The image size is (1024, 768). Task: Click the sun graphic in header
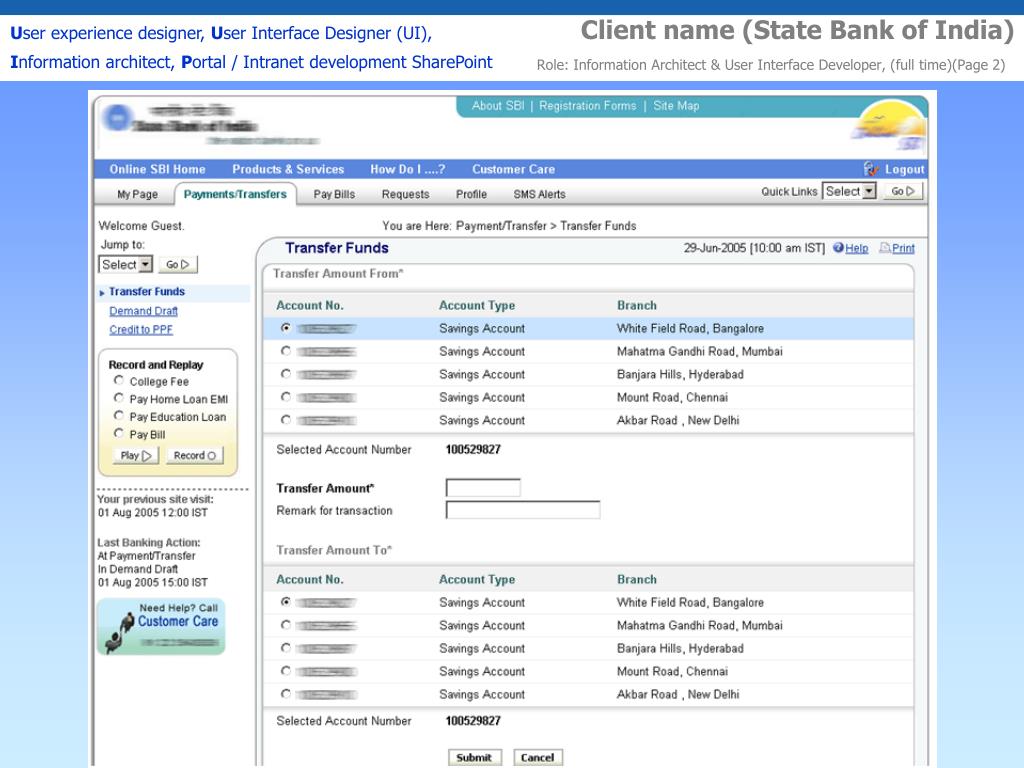(891, 125)
